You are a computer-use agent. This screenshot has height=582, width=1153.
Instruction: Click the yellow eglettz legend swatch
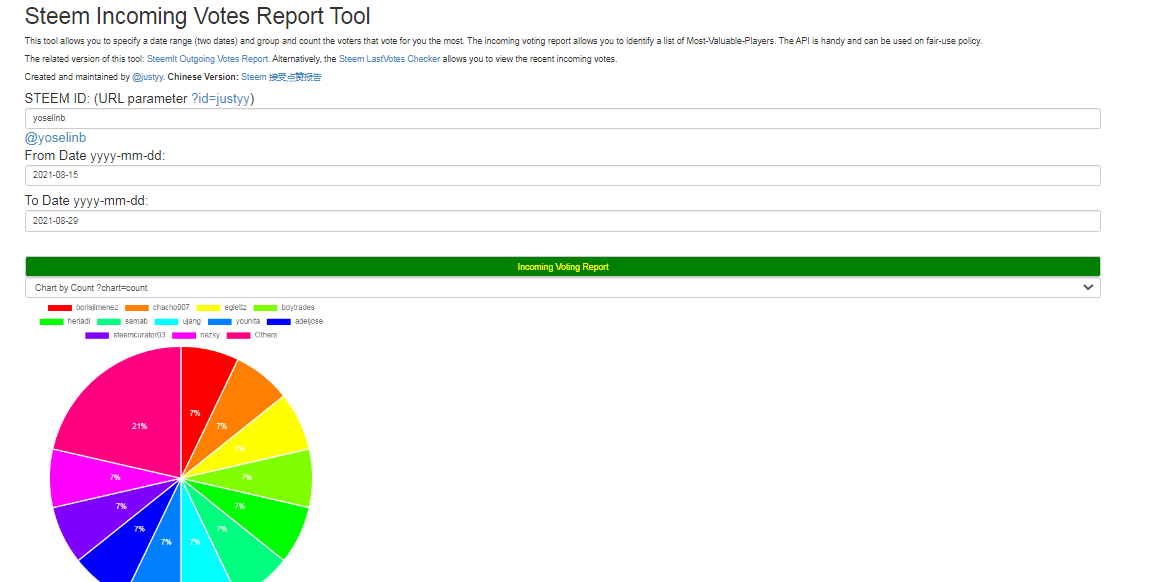click(x=208, y=308)
